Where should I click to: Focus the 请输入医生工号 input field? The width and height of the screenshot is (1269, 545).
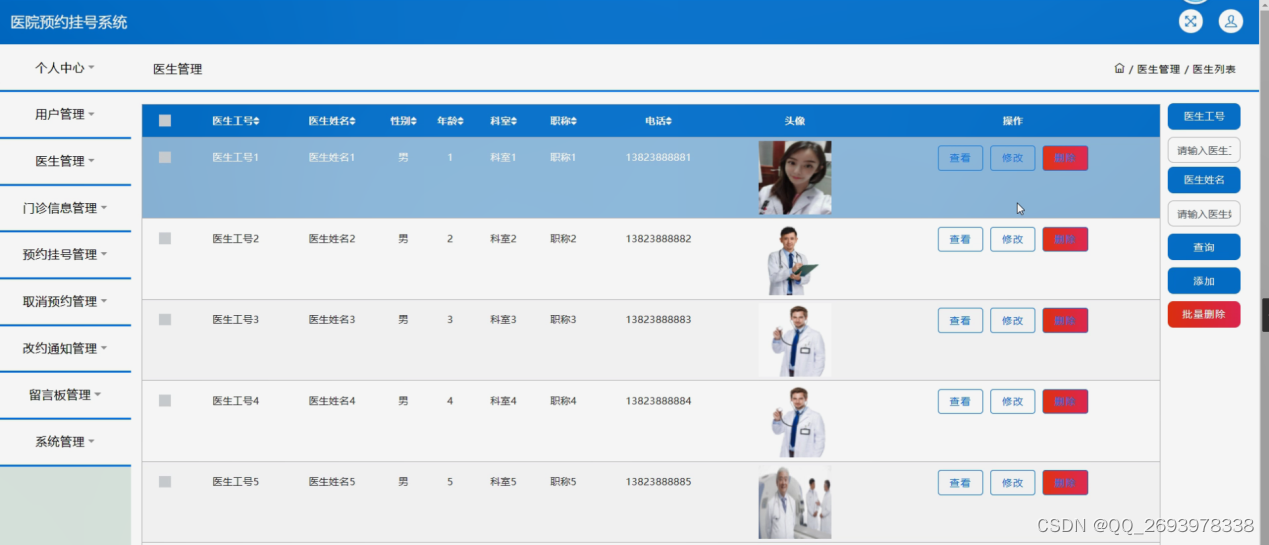[1204, 150]
